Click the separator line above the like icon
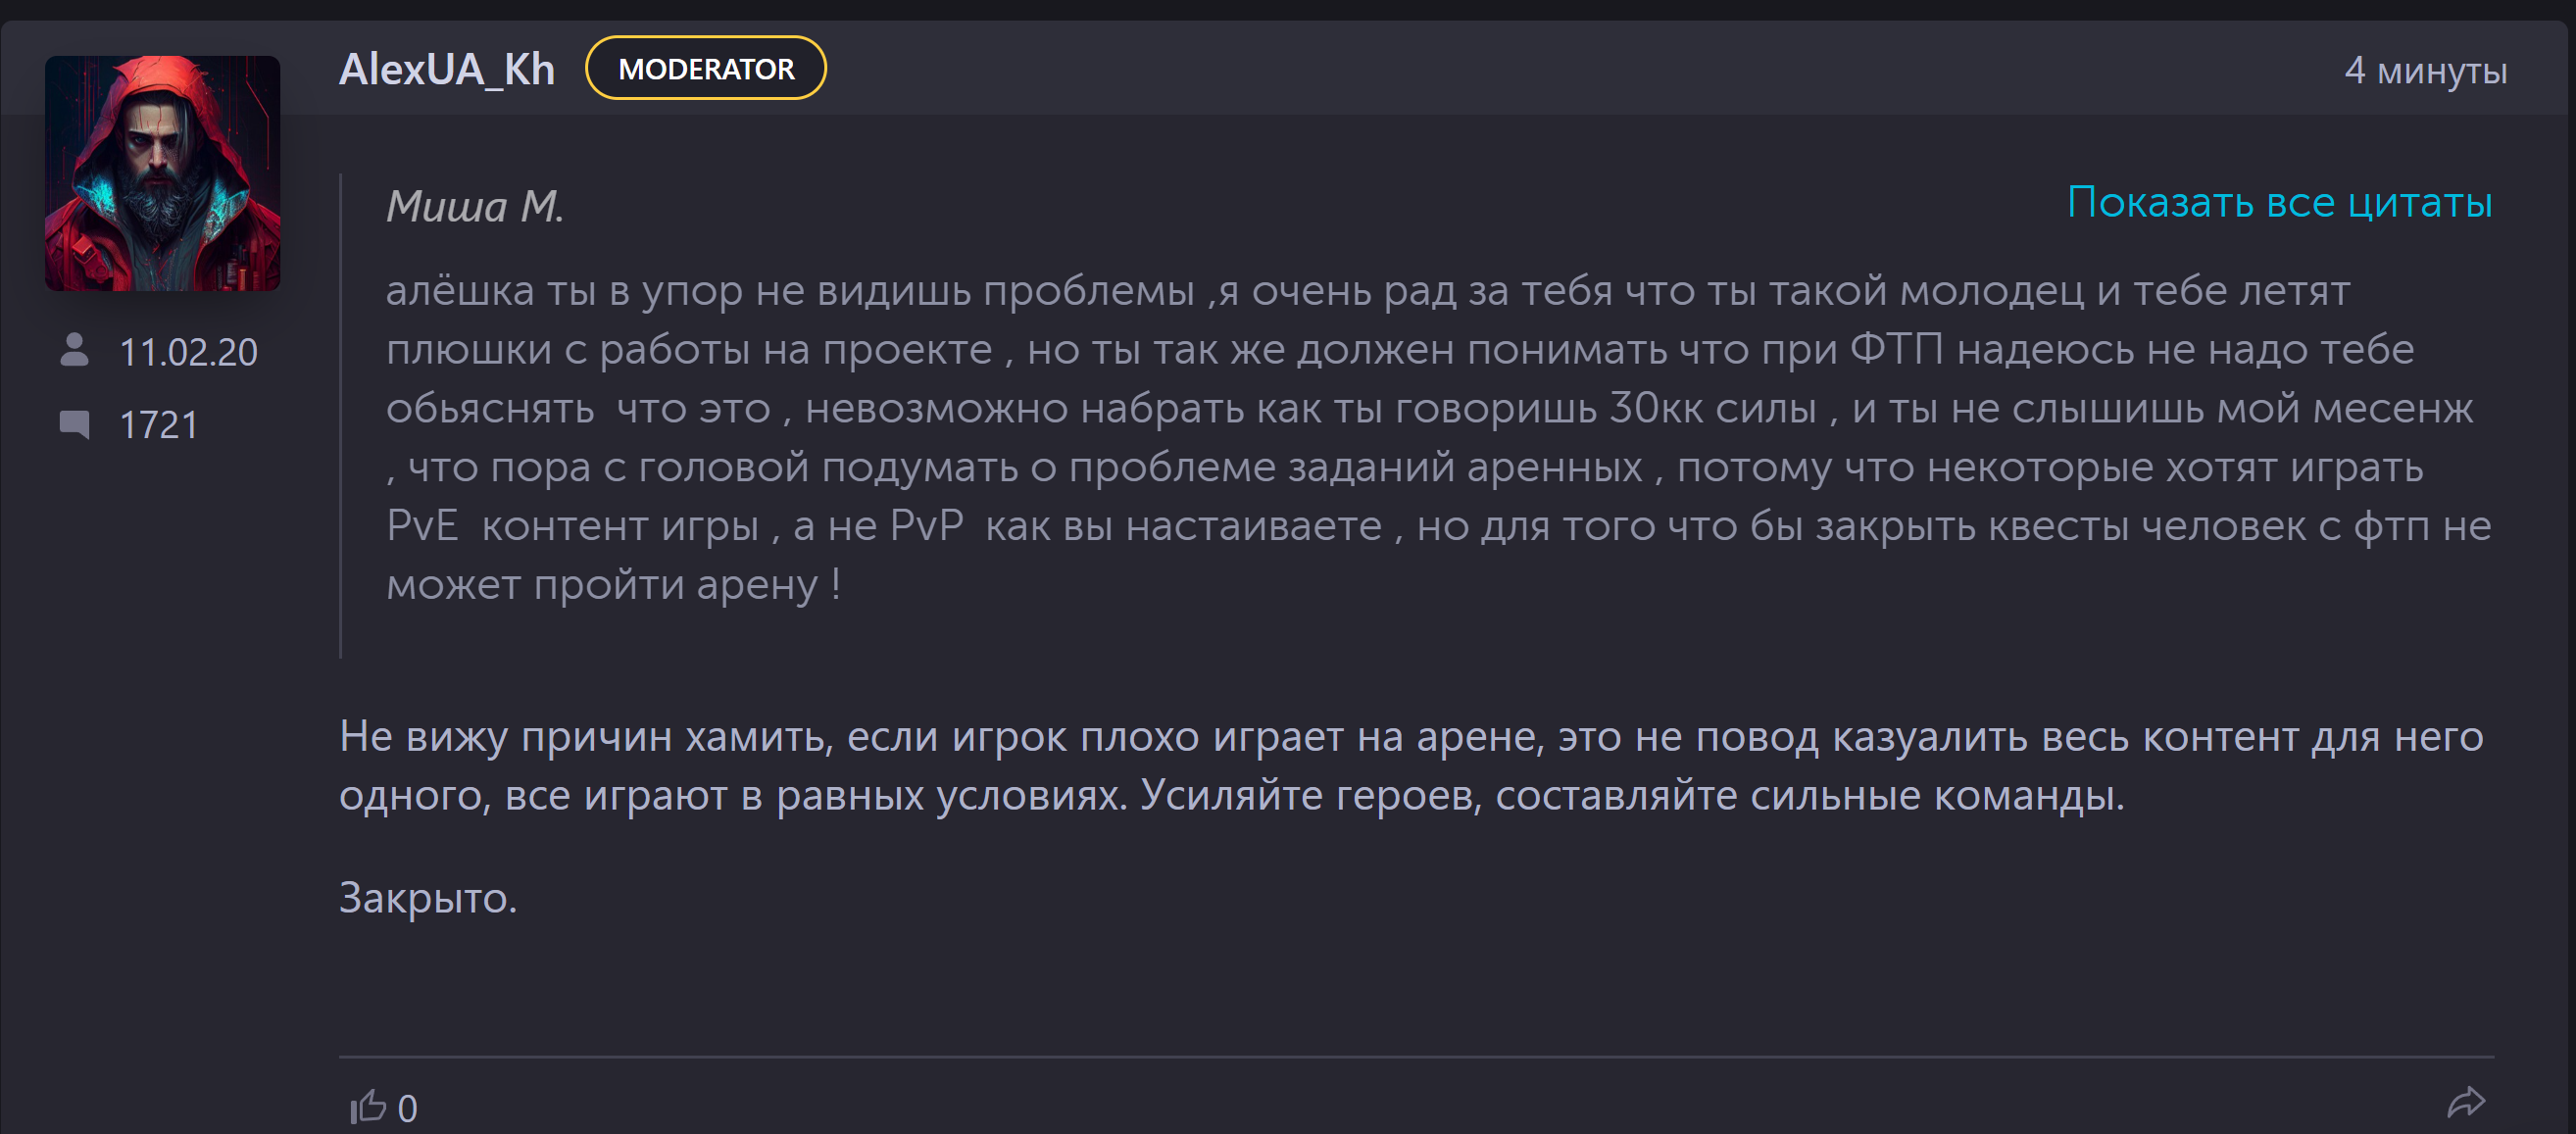This screenshot has height=1134, width=2576. (1416, 1056)
